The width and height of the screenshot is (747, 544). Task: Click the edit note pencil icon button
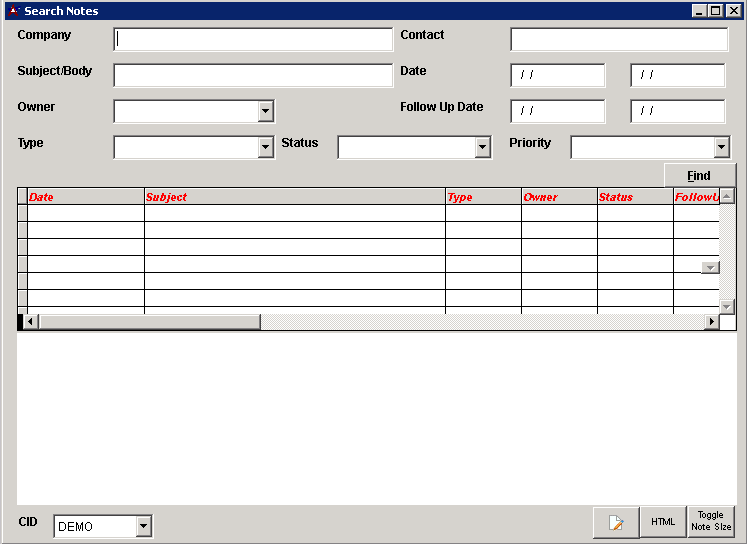pyautogui.click(x=616, y=522)
